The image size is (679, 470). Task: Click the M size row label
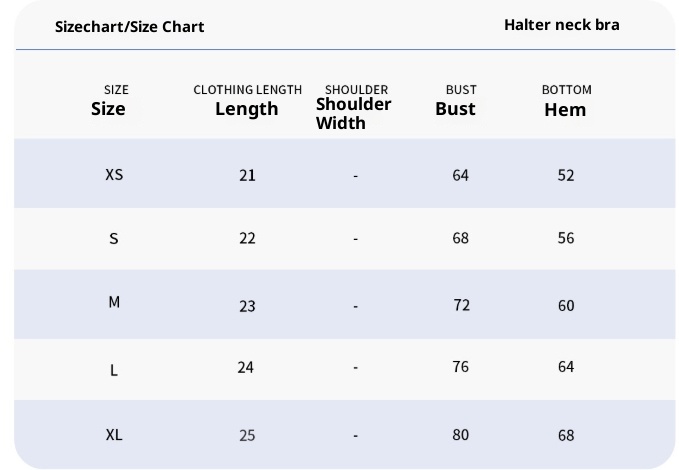pos(114,302)
